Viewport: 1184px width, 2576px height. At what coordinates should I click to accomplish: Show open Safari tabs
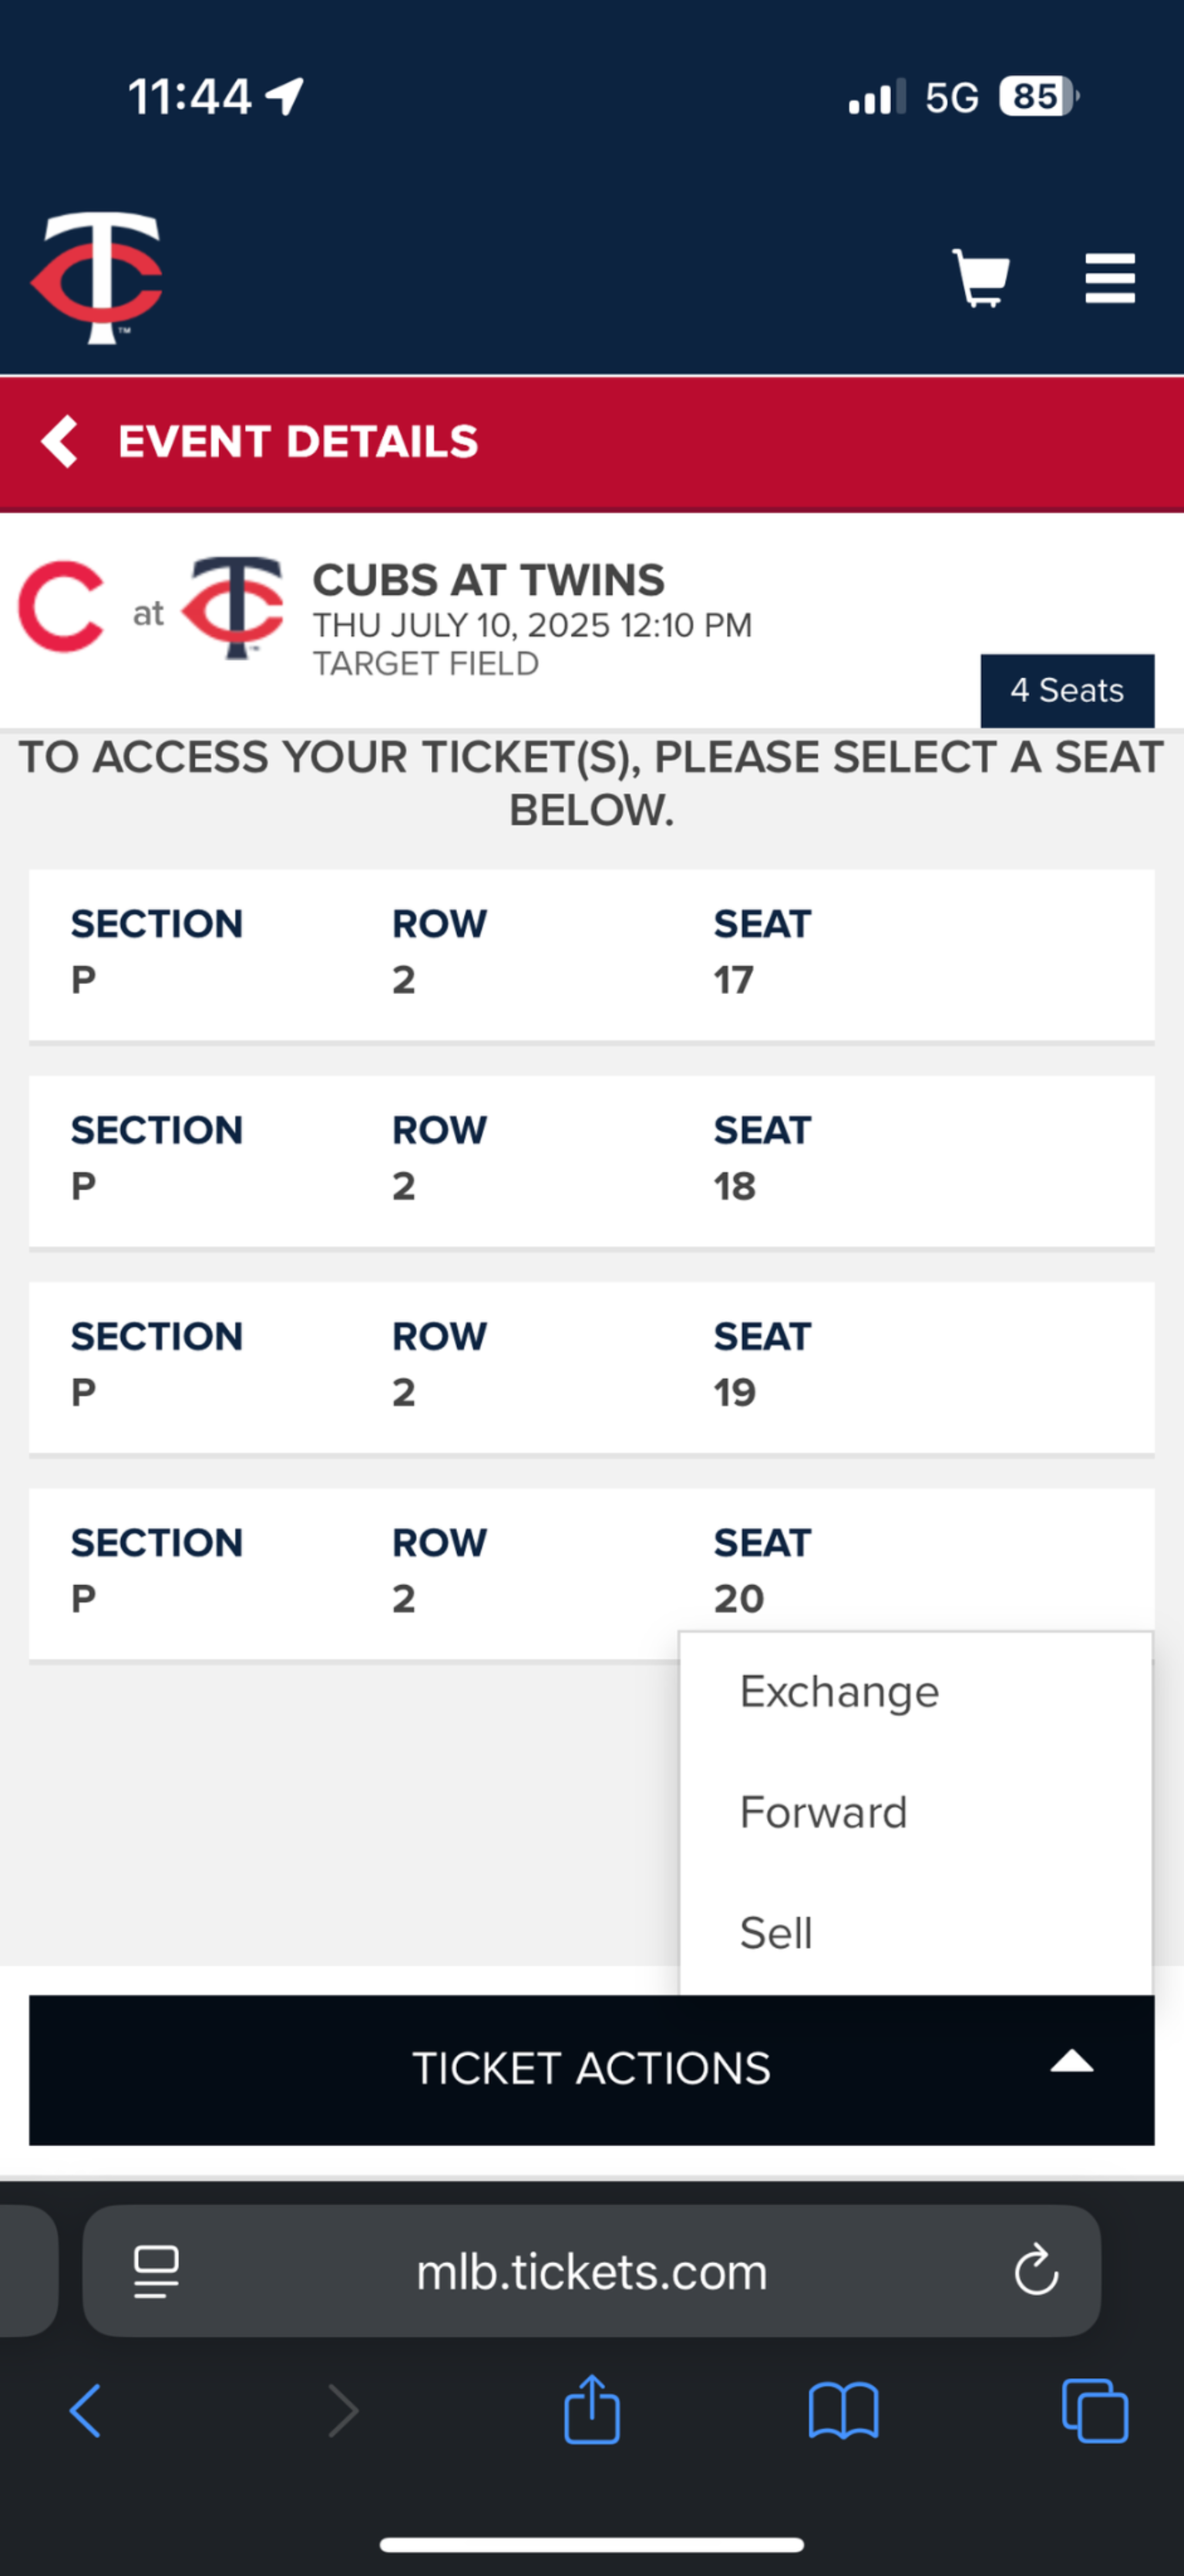1095,2410
